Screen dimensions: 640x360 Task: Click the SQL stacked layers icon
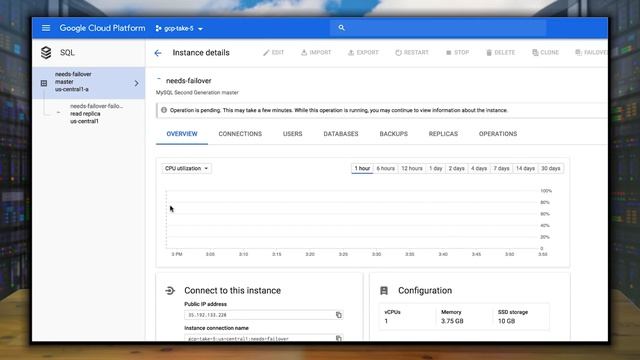click(x=46, y=53)
